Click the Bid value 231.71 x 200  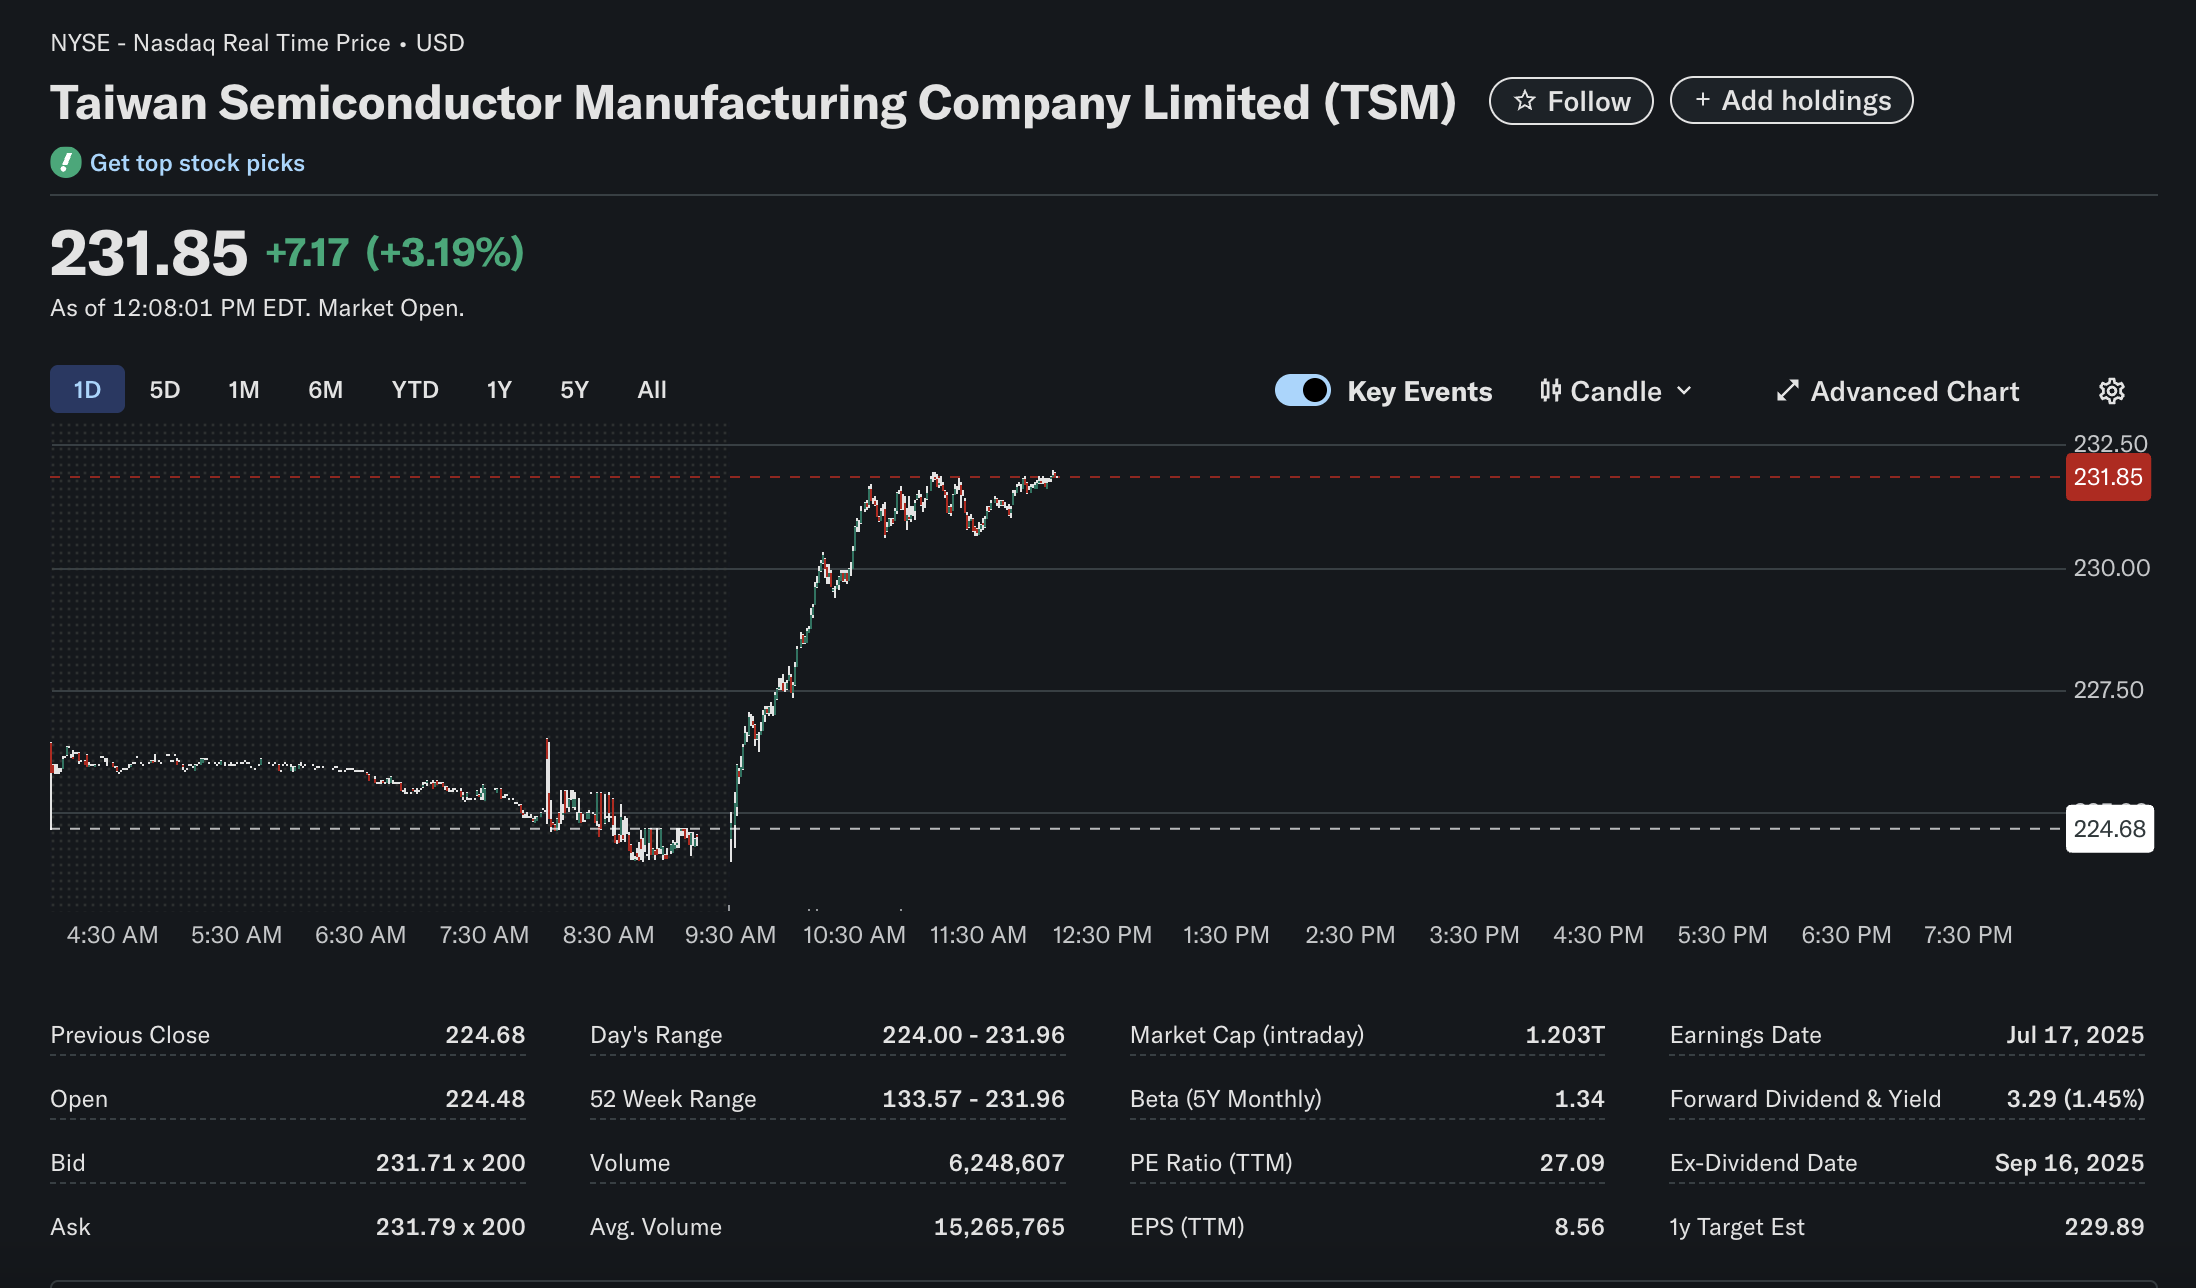click(x=450, y=1163)
